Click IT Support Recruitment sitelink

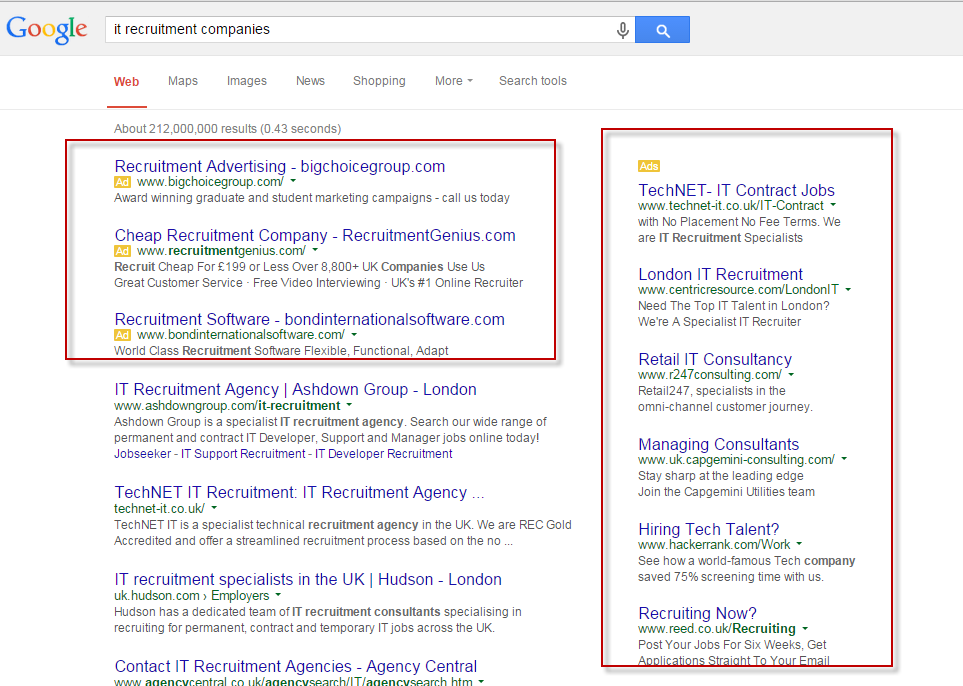243,454
